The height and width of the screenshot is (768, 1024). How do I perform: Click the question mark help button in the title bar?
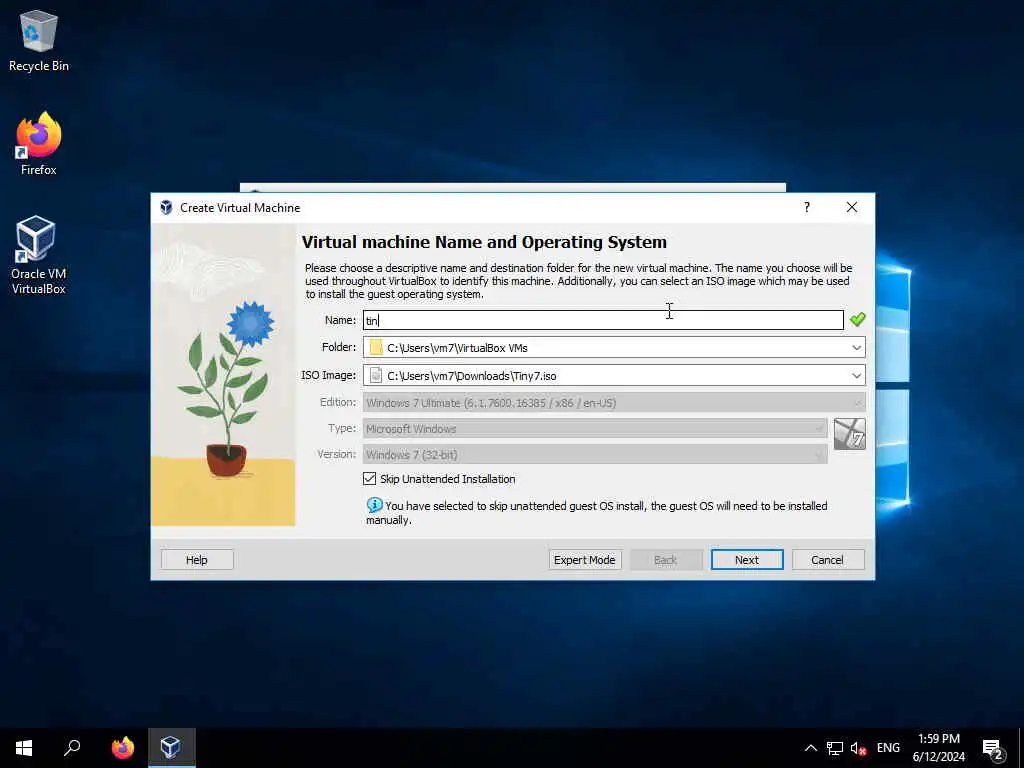pos(807,207)
